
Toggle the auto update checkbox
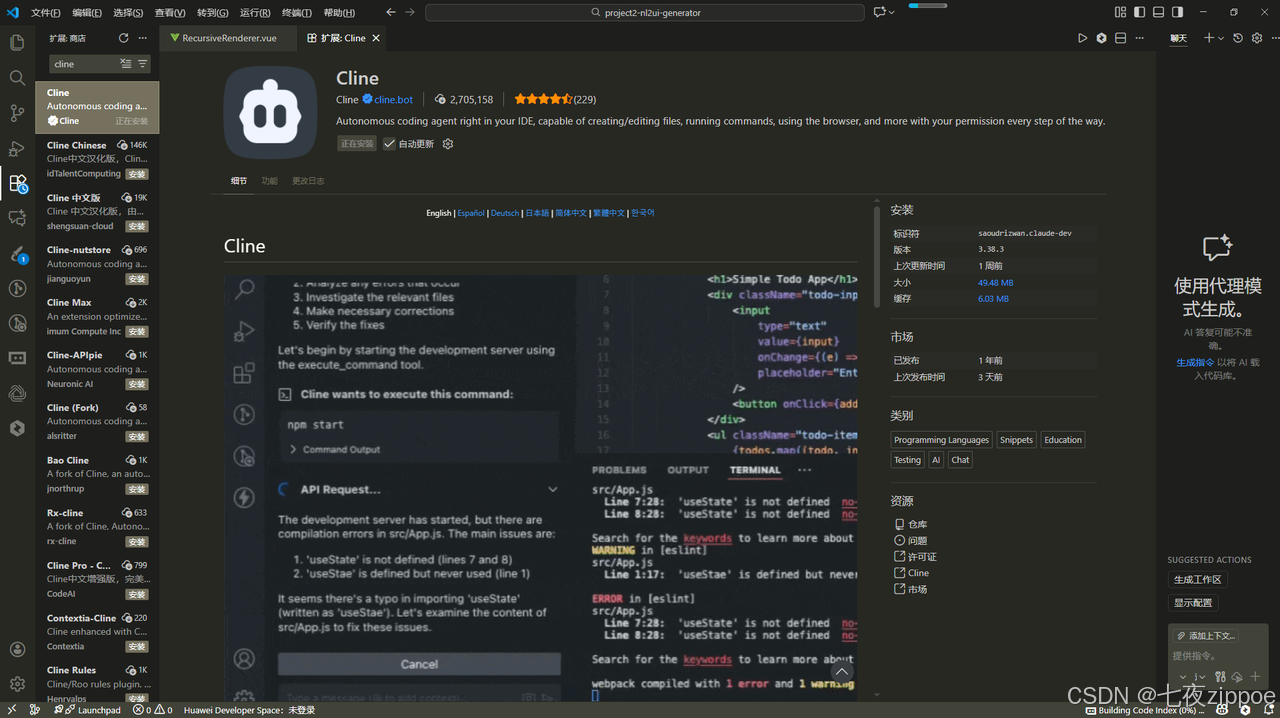[x=390, y=144]
